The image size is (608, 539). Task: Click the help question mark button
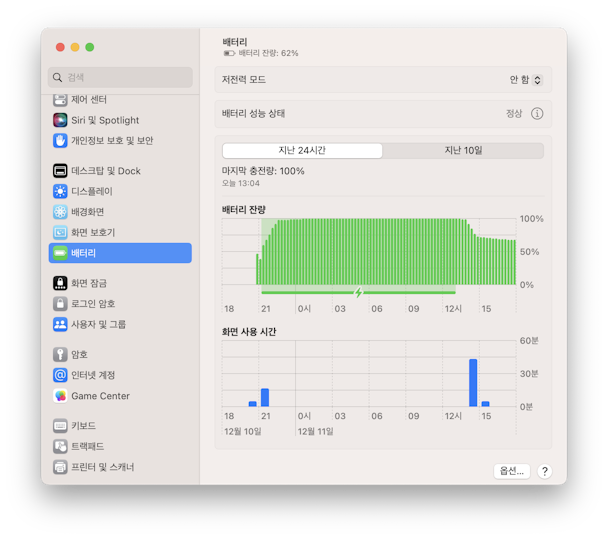pyautogui.click(x=545, y=471)
